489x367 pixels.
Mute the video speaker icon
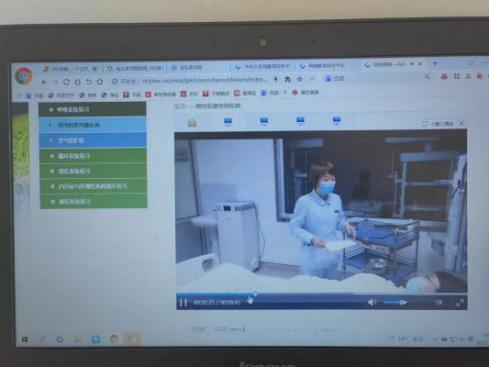point(372,302)
